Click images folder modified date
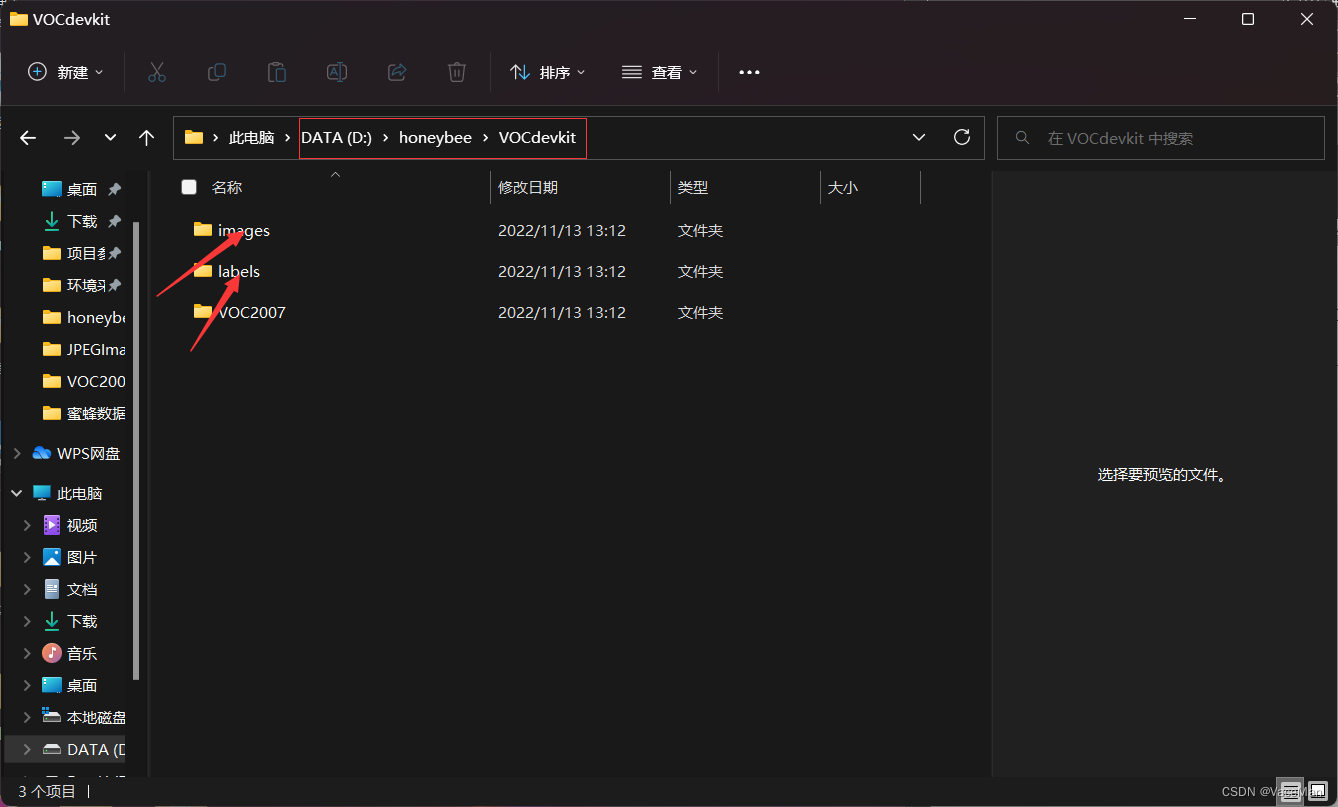1338x807 pixels. pyautogui.click(x=562, y=230)
